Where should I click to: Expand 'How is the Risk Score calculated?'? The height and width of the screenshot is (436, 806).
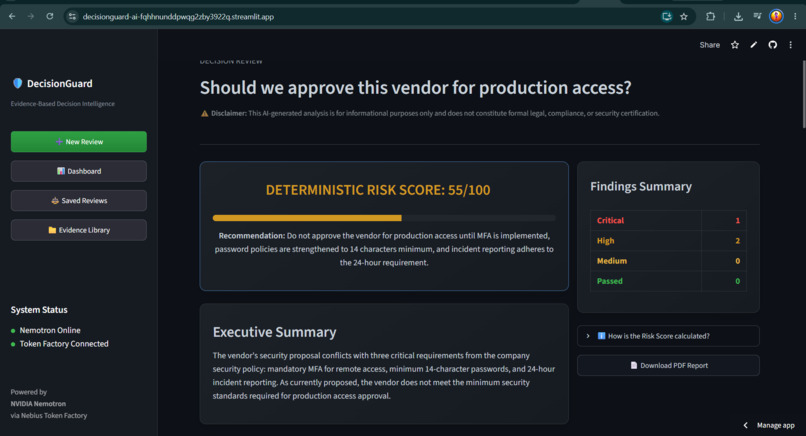668,336
